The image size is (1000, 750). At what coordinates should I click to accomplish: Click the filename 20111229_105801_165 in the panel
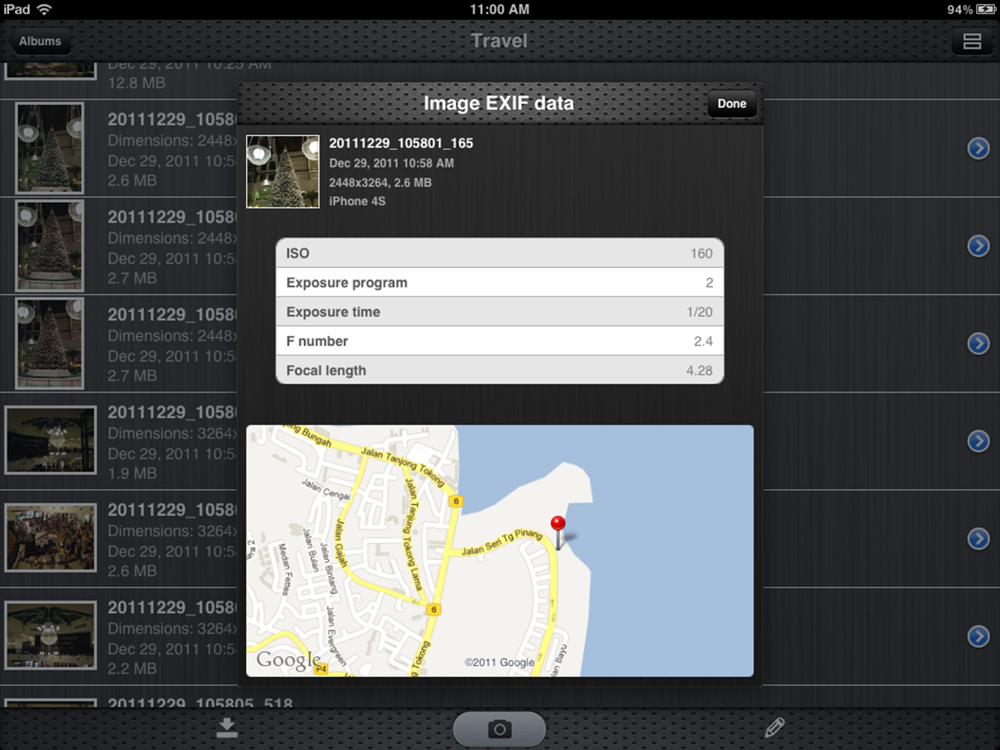coord(401,143)
